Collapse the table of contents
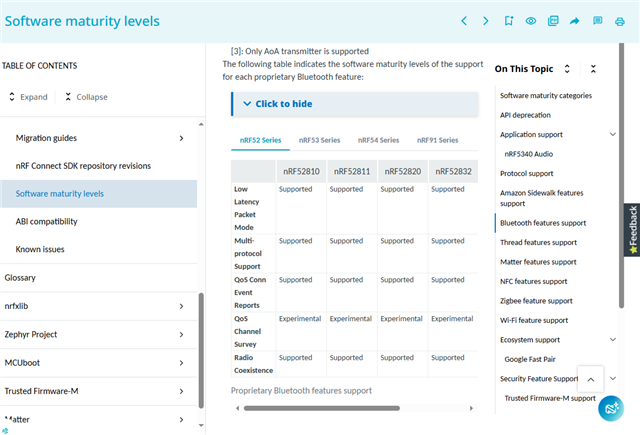The image size is (640, 435). tap(86, 97)
